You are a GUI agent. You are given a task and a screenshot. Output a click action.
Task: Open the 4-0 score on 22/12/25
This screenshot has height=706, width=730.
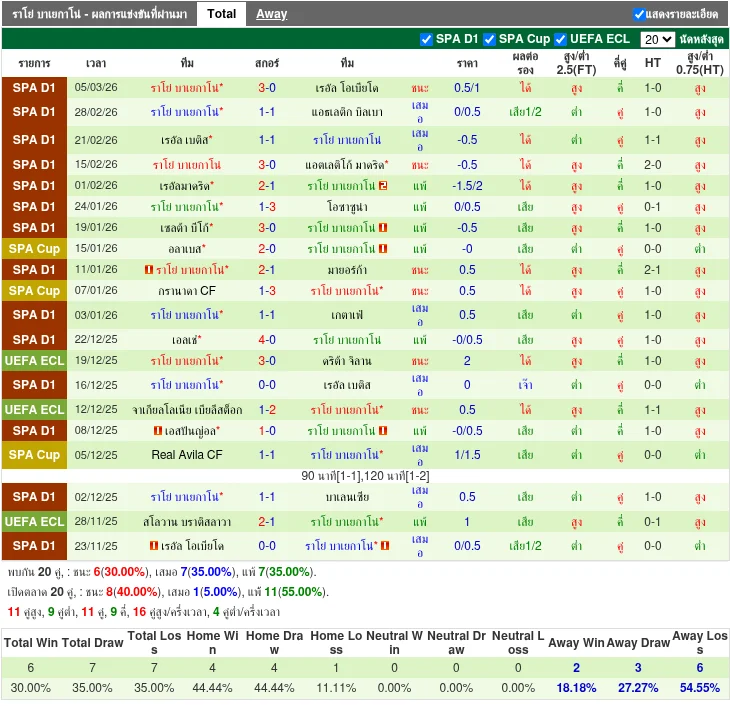click(267, 339)
